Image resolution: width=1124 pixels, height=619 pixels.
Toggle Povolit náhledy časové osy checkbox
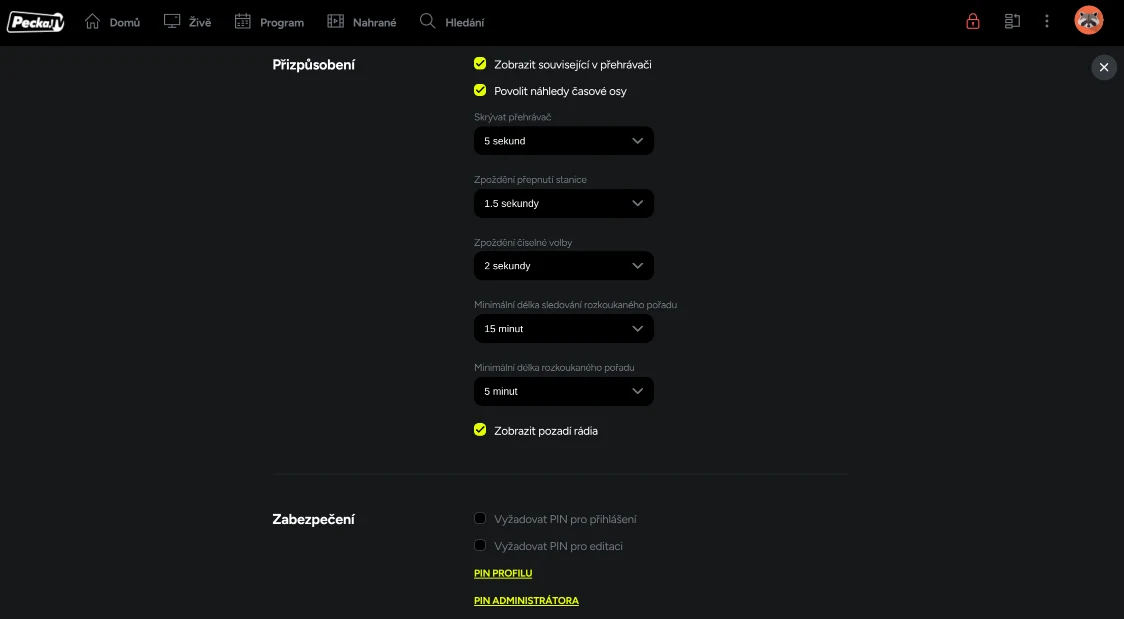click(480, 91)
